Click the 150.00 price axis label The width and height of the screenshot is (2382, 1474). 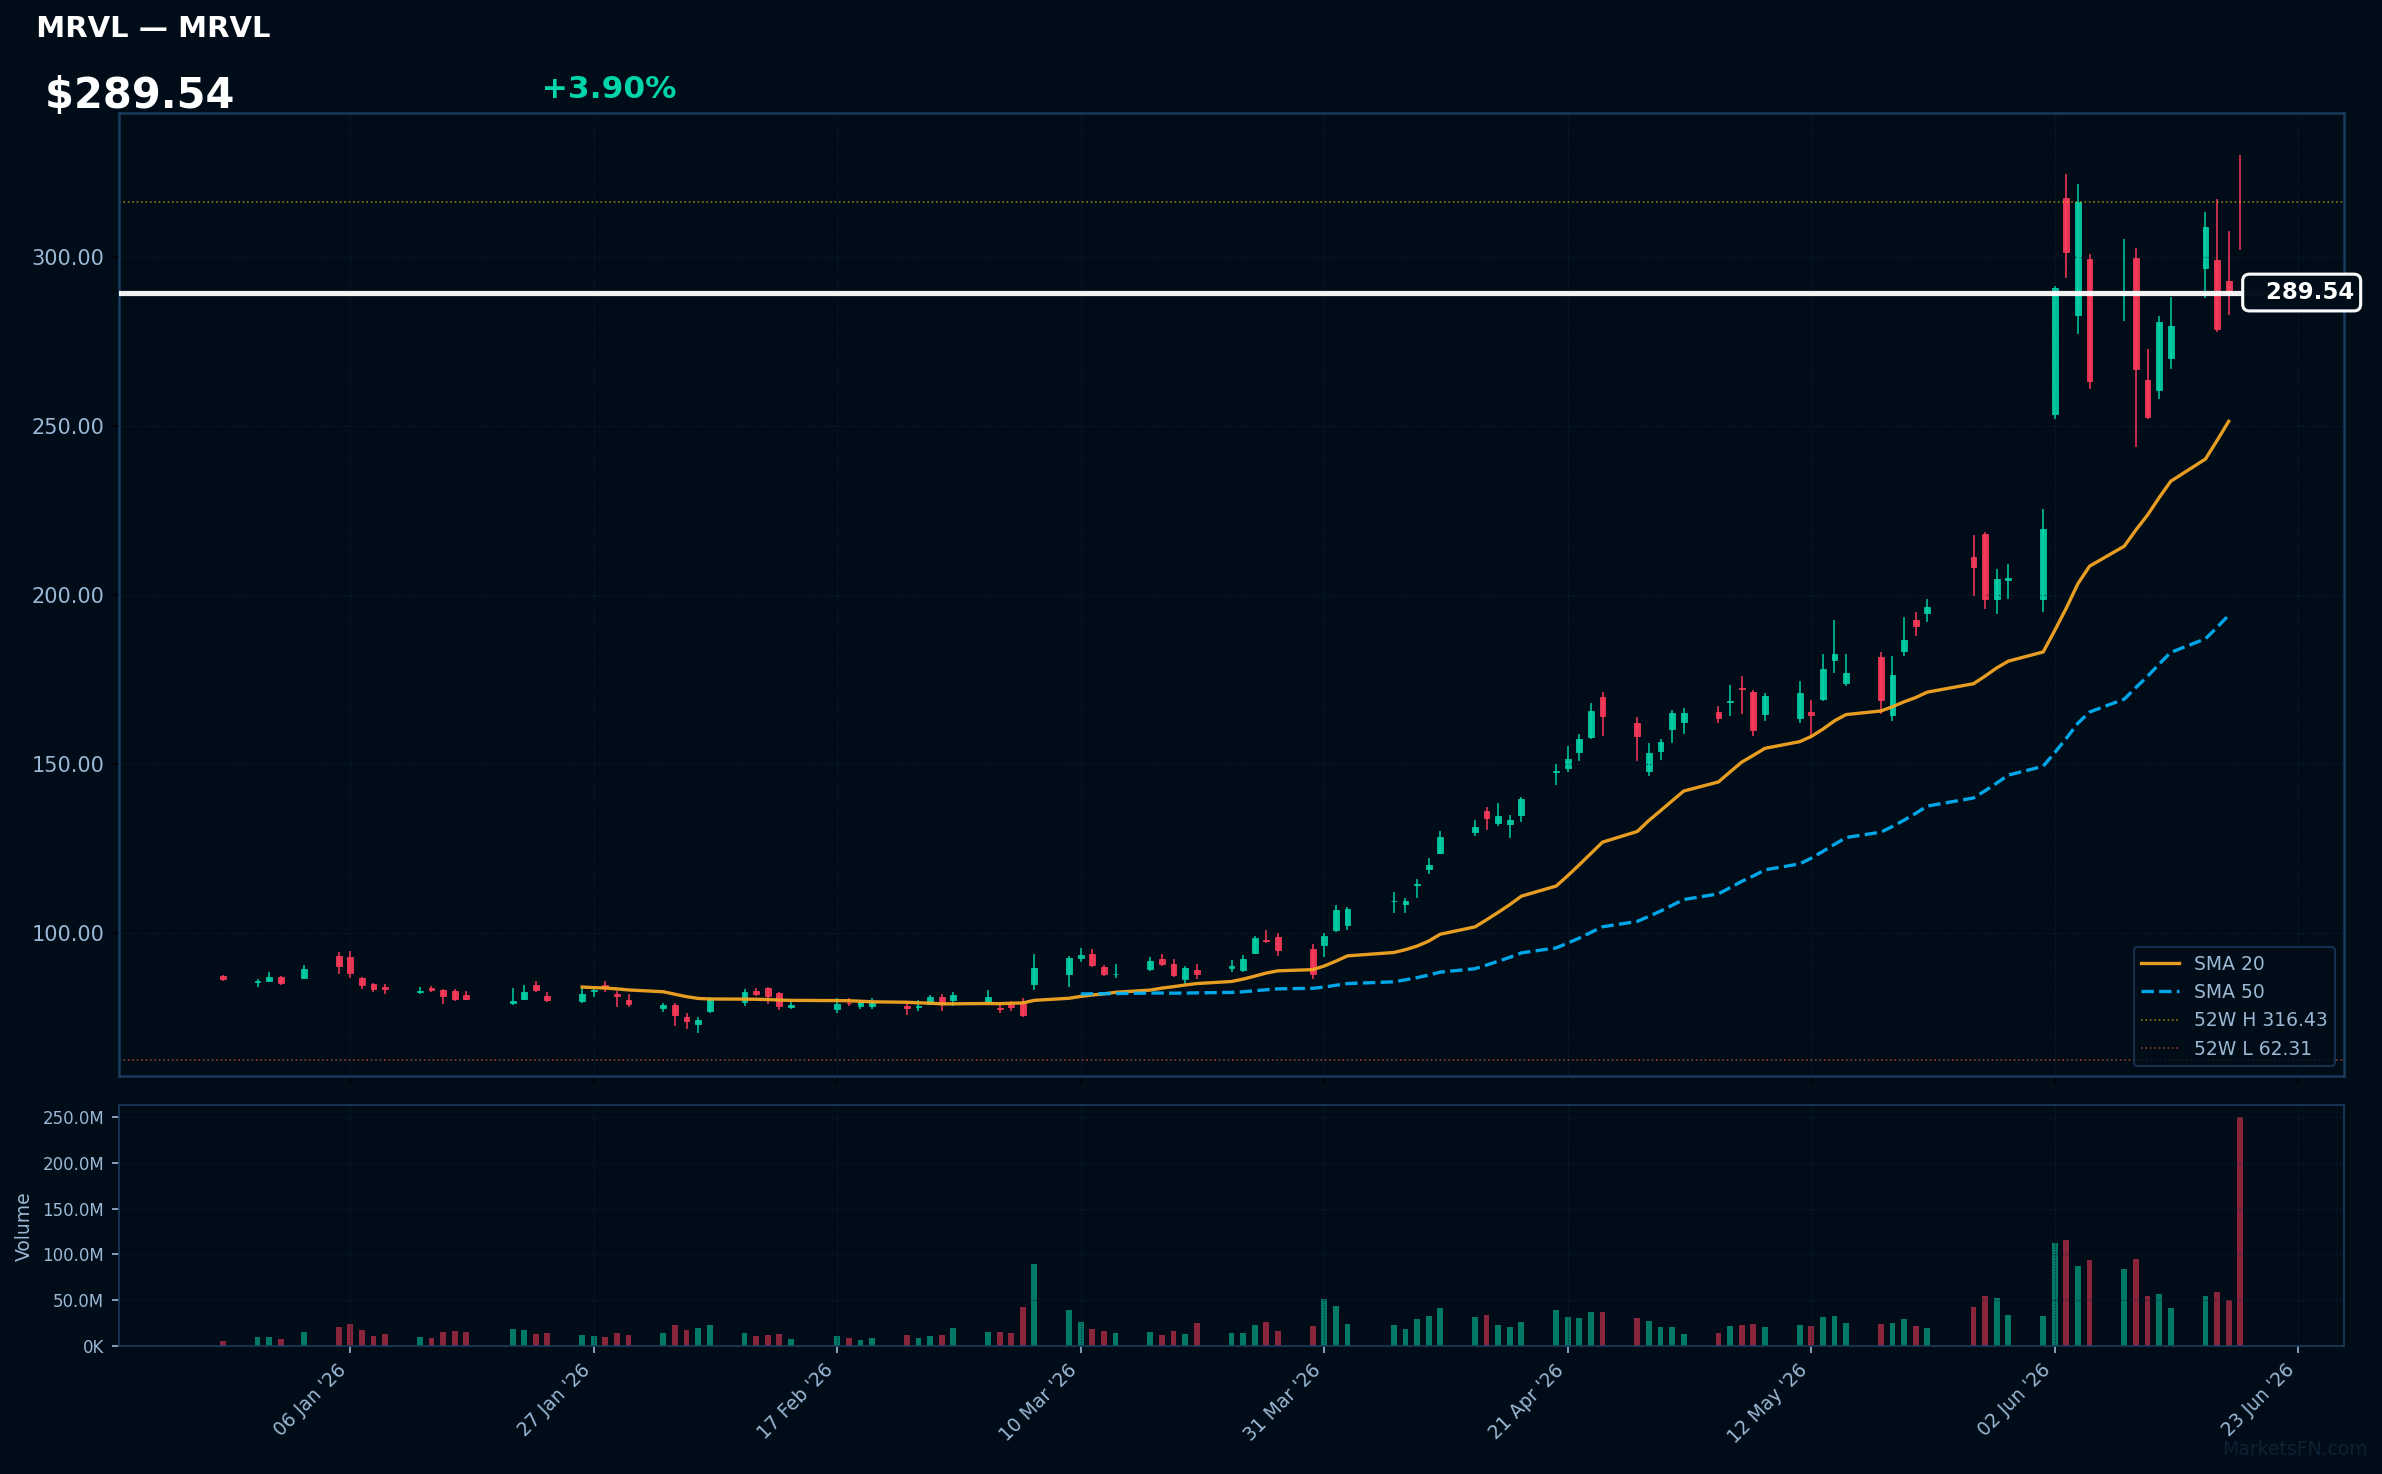68,765
